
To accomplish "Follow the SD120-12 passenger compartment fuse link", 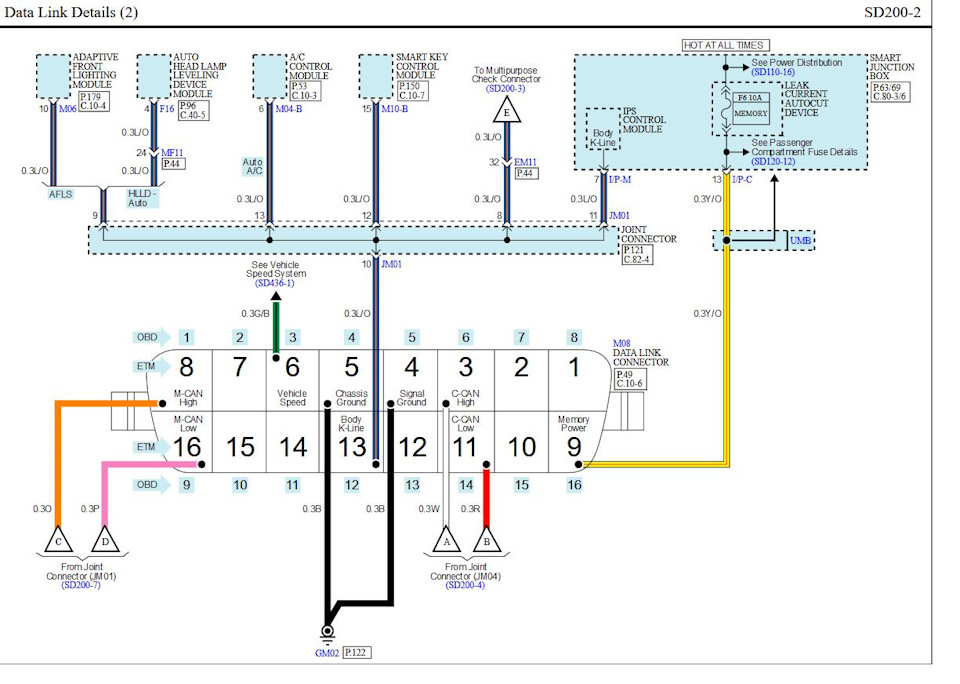I will click(x=773, y=162).
